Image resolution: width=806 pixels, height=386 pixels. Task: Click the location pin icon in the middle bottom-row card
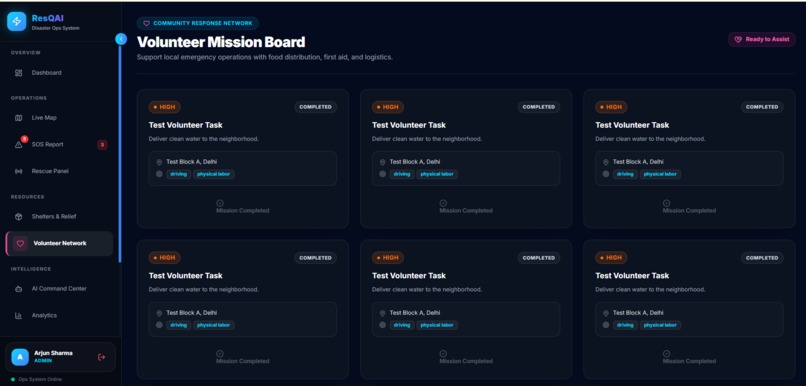pos(382,313)
